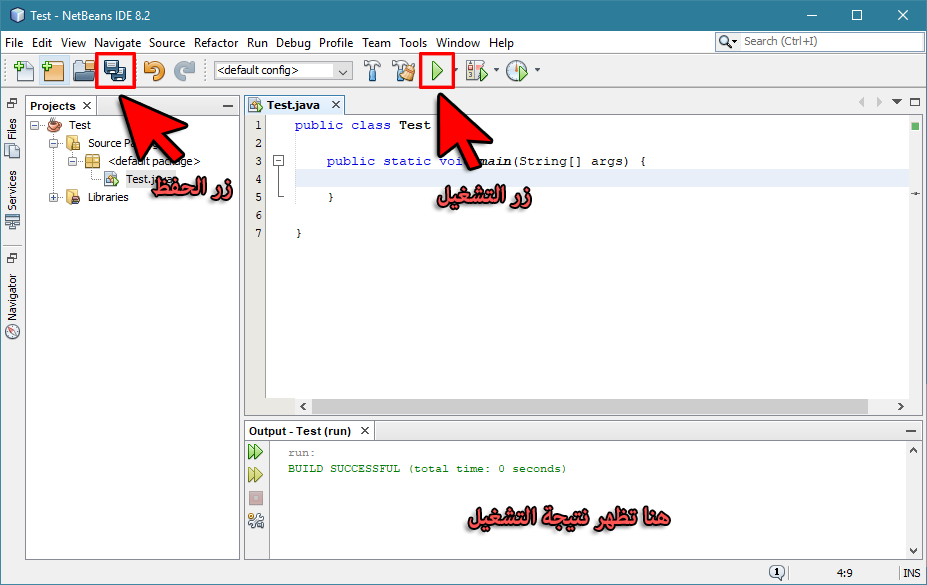Open the Help menu
Screen dimensions: 927x585
[501, 43]
